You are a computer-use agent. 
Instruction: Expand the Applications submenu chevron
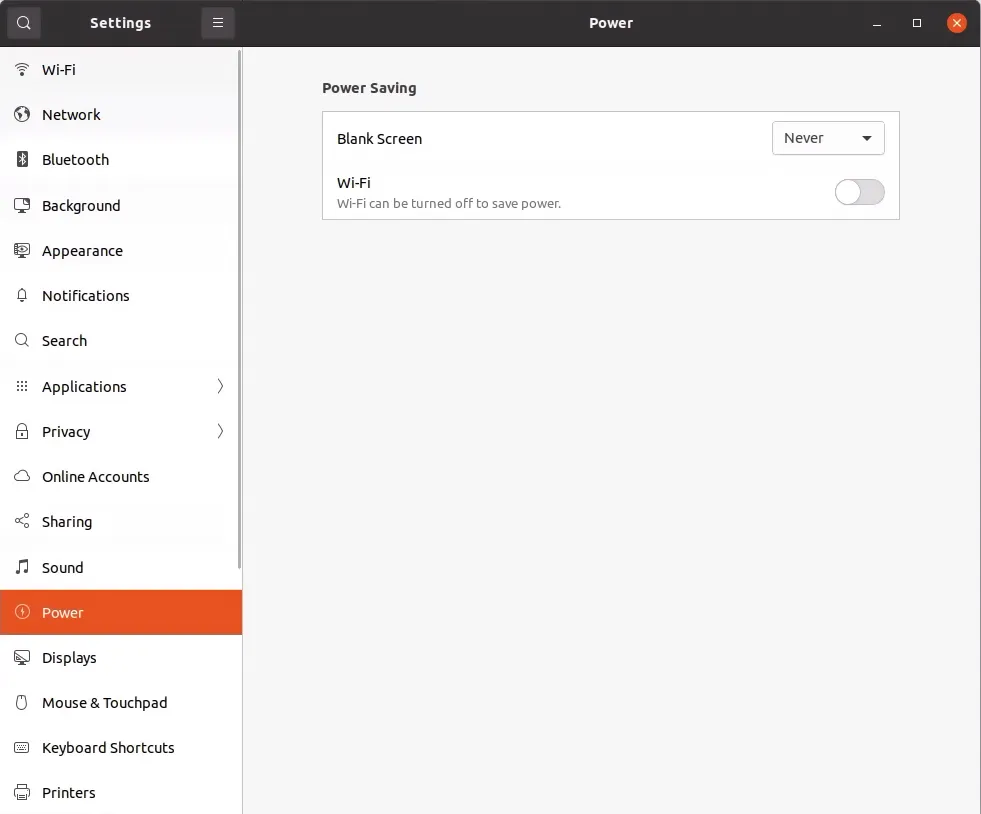click(x=220, y=386)
